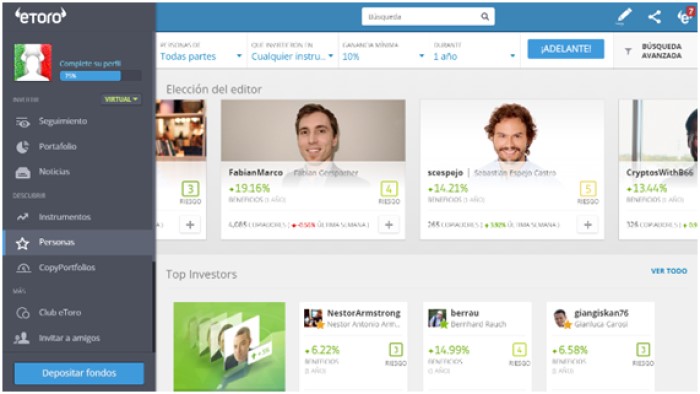Open the VIRTUAL account mode dropdown

[121, 99]
